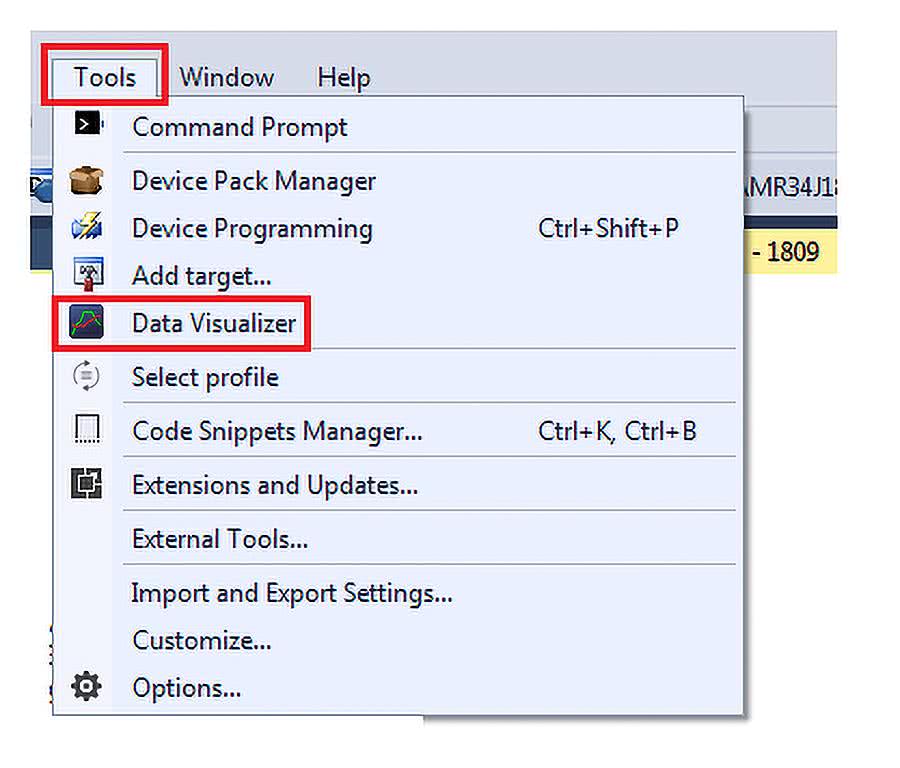The height and width of the screenshot is (768, 900).
Task: Open External Tools... menu entry
Action: (x=220, y=539)
